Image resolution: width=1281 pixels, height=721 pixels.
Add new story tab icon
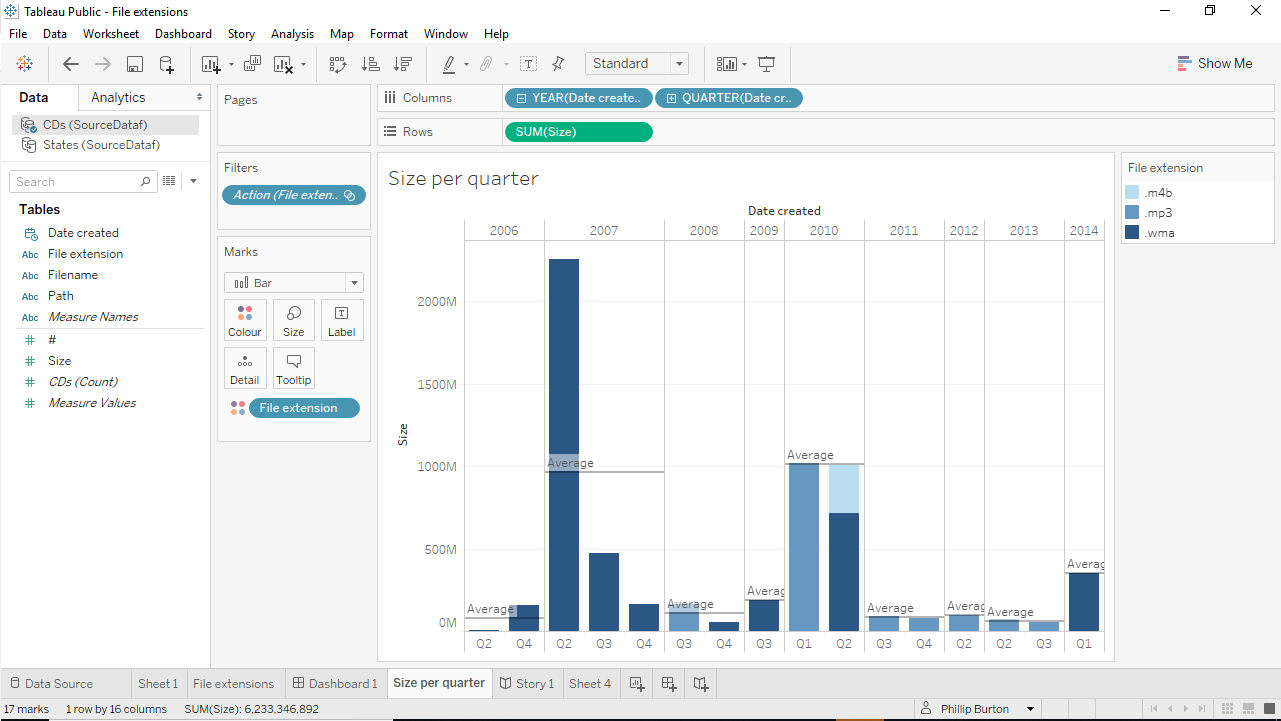click(701, 684)
